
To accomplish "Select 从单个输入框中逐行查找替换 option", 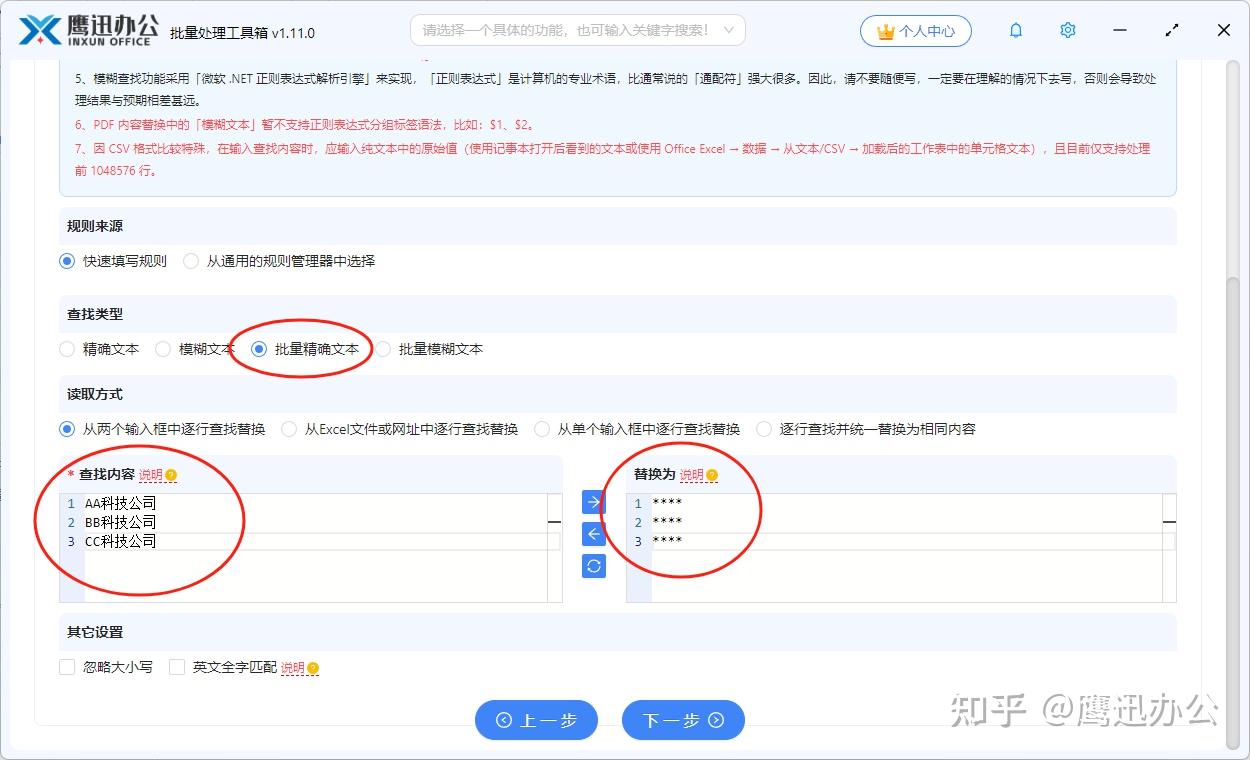I will (542, 429).
